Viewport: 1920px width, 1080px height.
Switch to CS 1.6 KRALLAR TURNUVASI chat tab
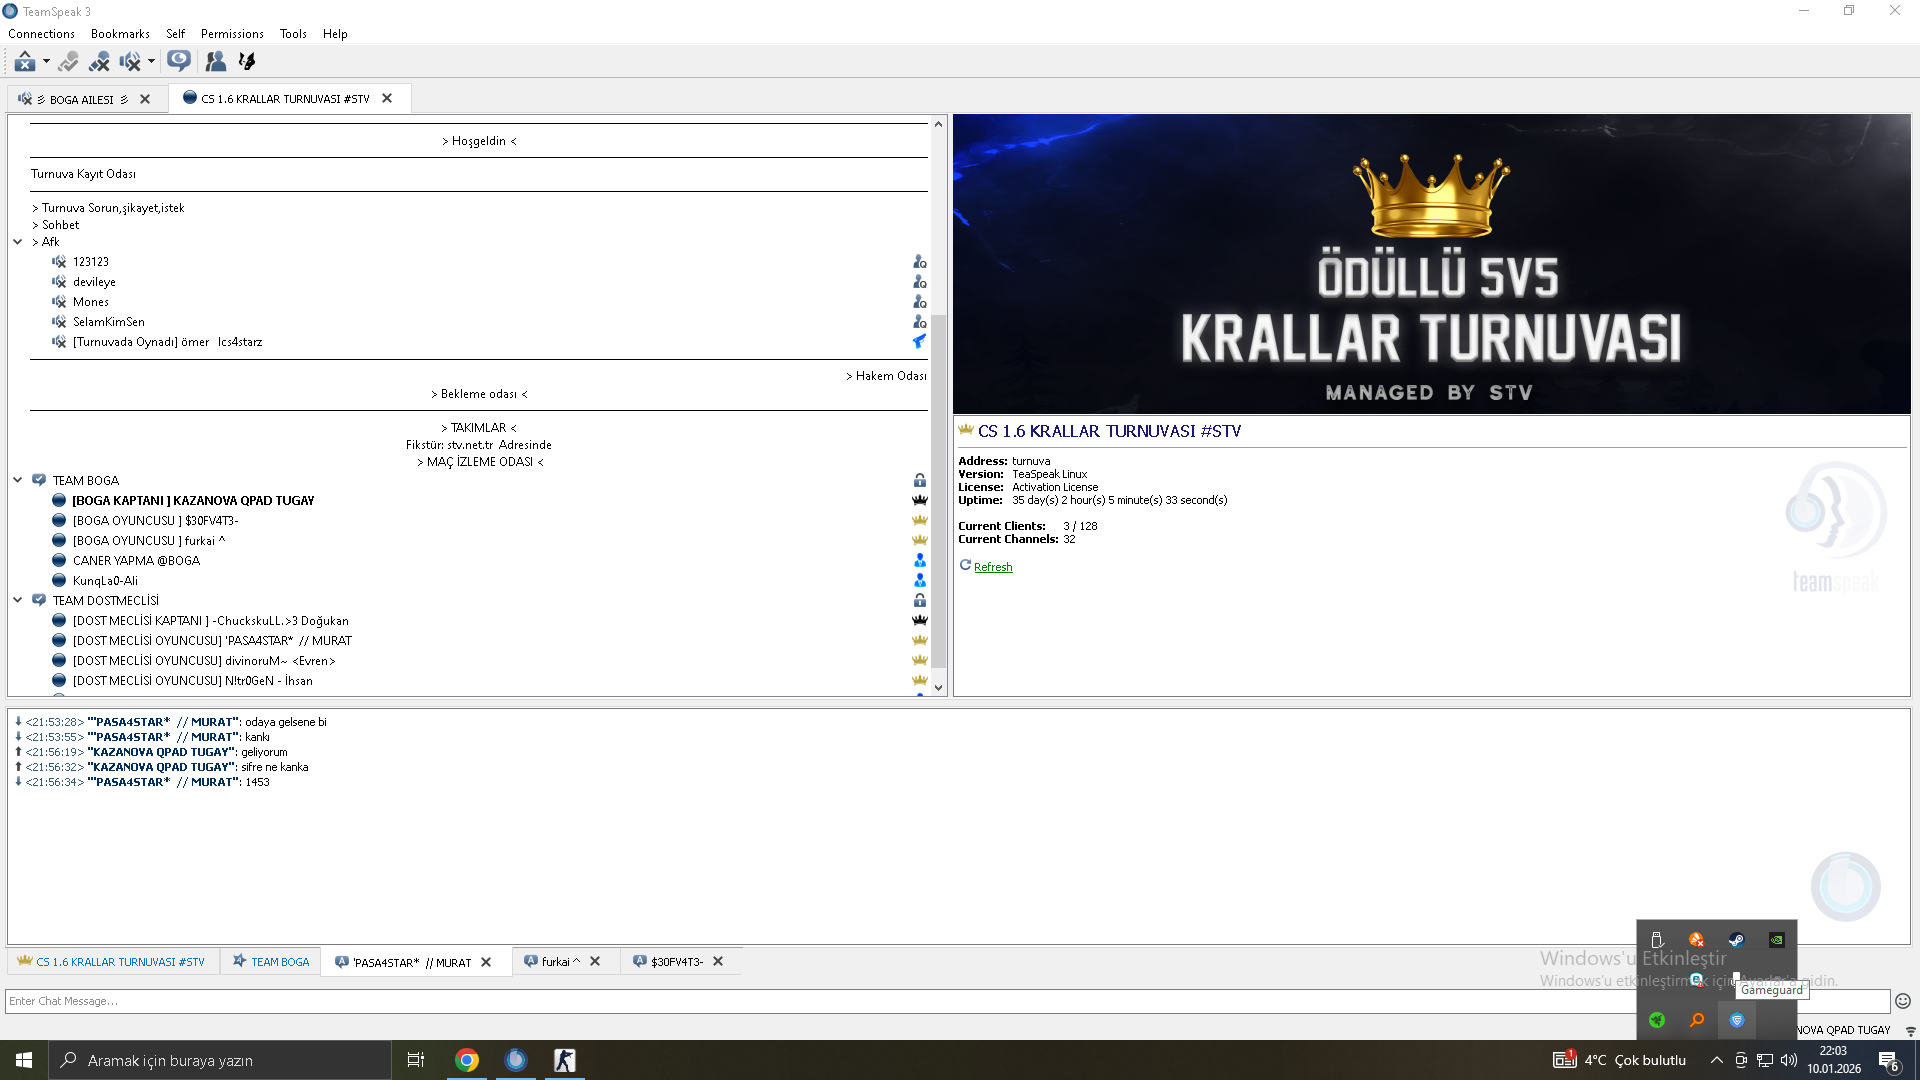112,962
